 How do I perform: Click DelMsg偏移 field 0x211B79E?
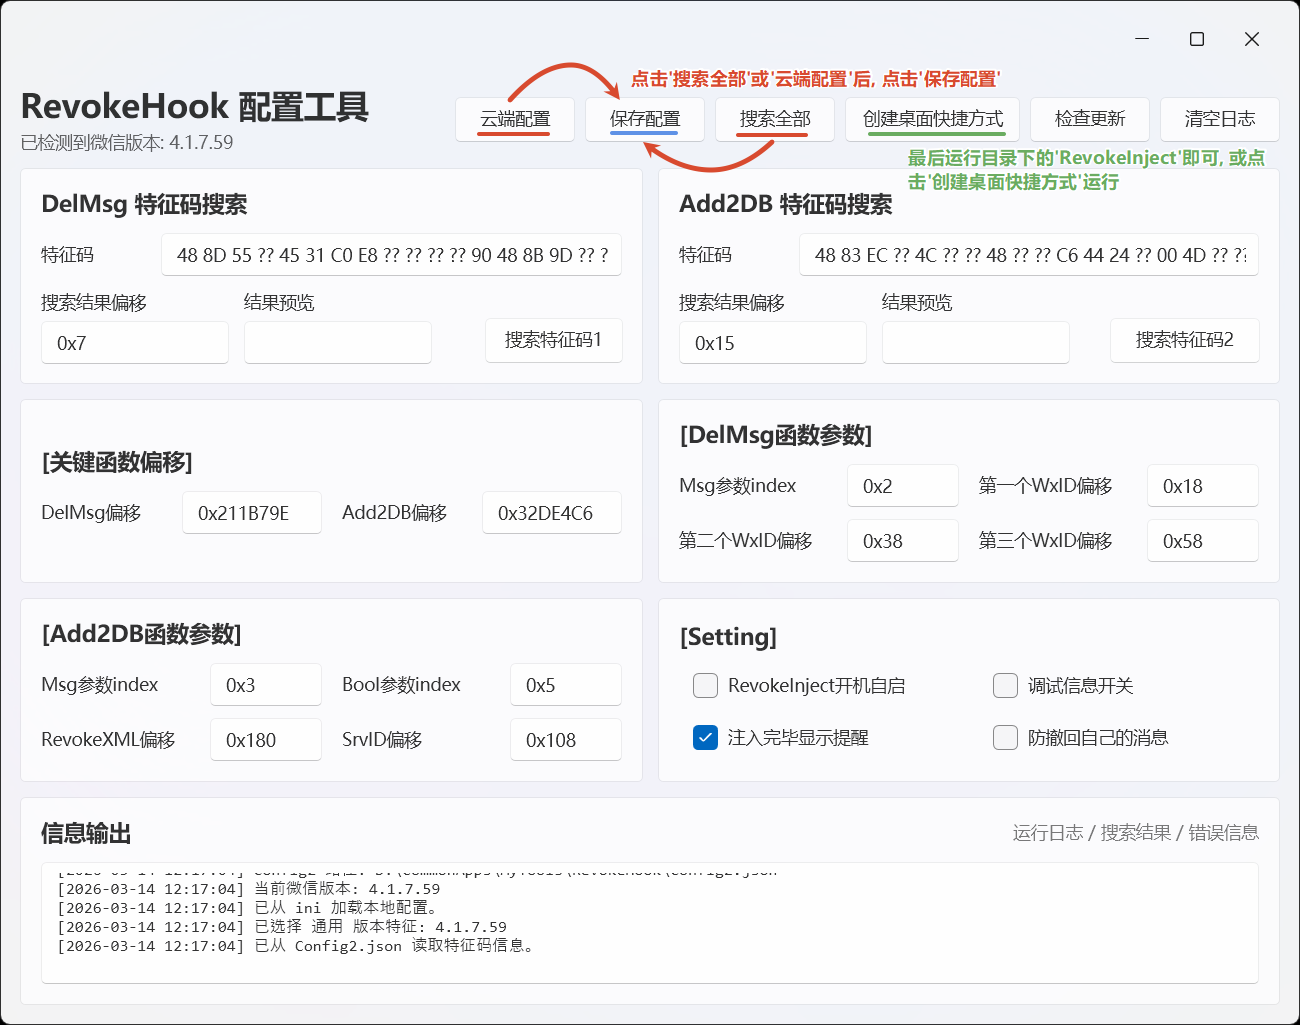click(252, 513)
